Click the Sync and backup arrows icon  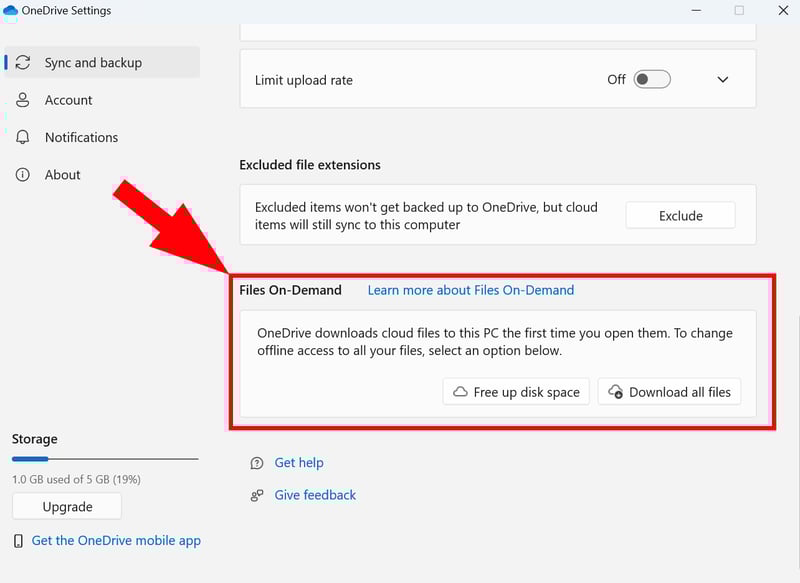(23, 62)
